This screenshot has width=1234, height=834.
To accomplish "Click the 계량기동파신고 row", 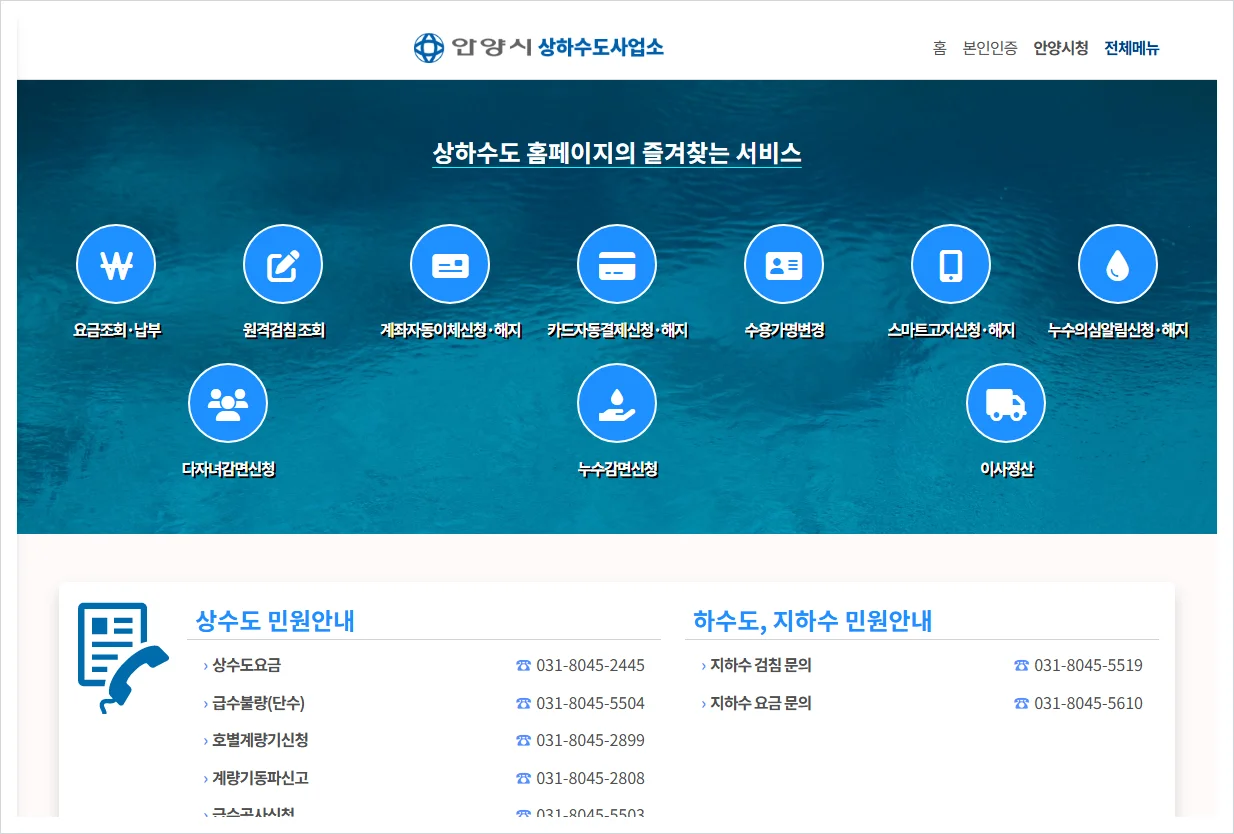I will point(424,778).
